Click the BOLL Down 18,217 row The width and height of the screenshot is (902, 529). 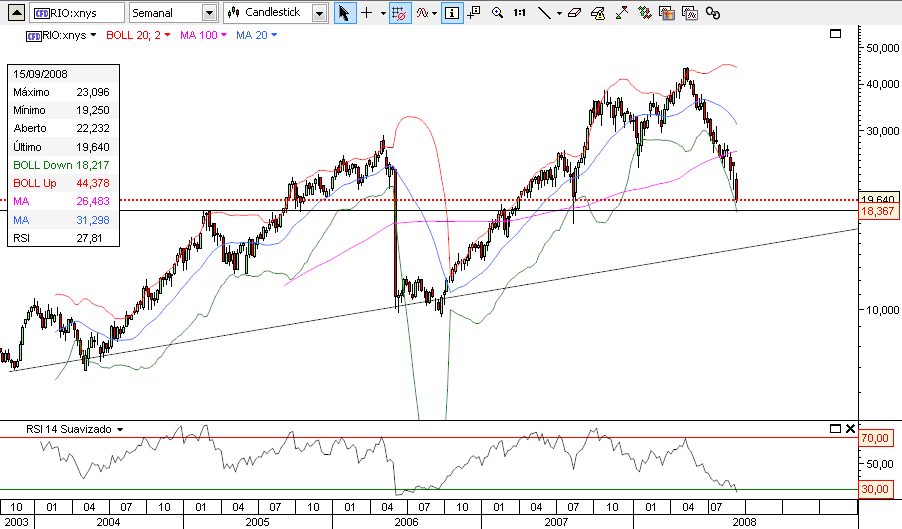click(x=63, y=165)
